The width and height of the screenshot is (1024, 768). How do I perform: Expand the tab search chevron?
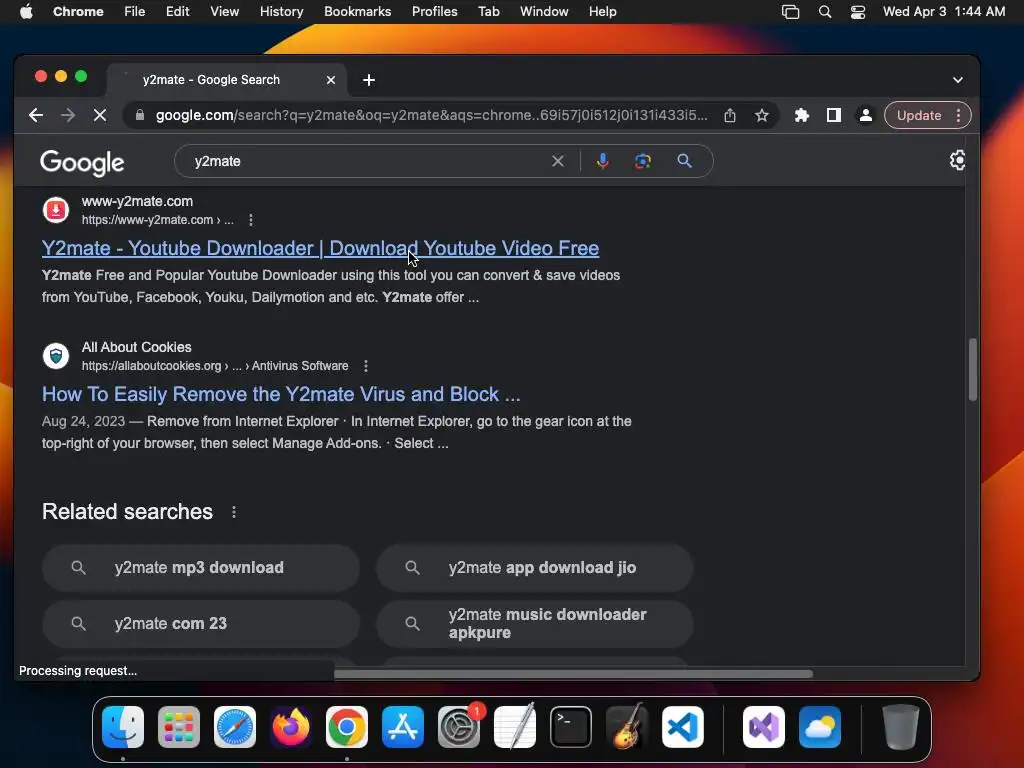957,80
